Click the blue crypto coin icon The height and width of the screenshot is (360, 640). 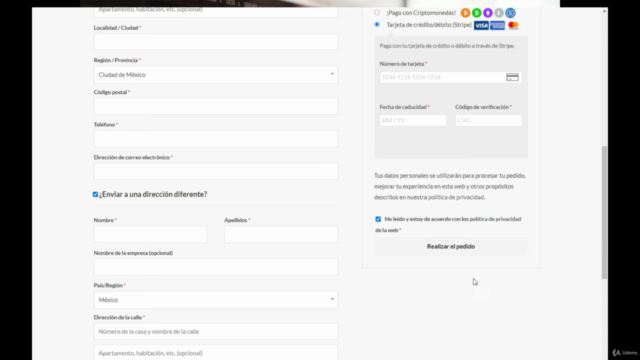pos(510,13)
